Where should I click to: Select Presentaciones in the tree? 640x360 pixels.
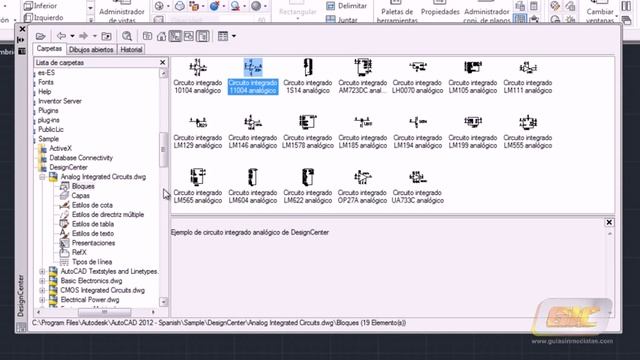(x=93, y=243)
